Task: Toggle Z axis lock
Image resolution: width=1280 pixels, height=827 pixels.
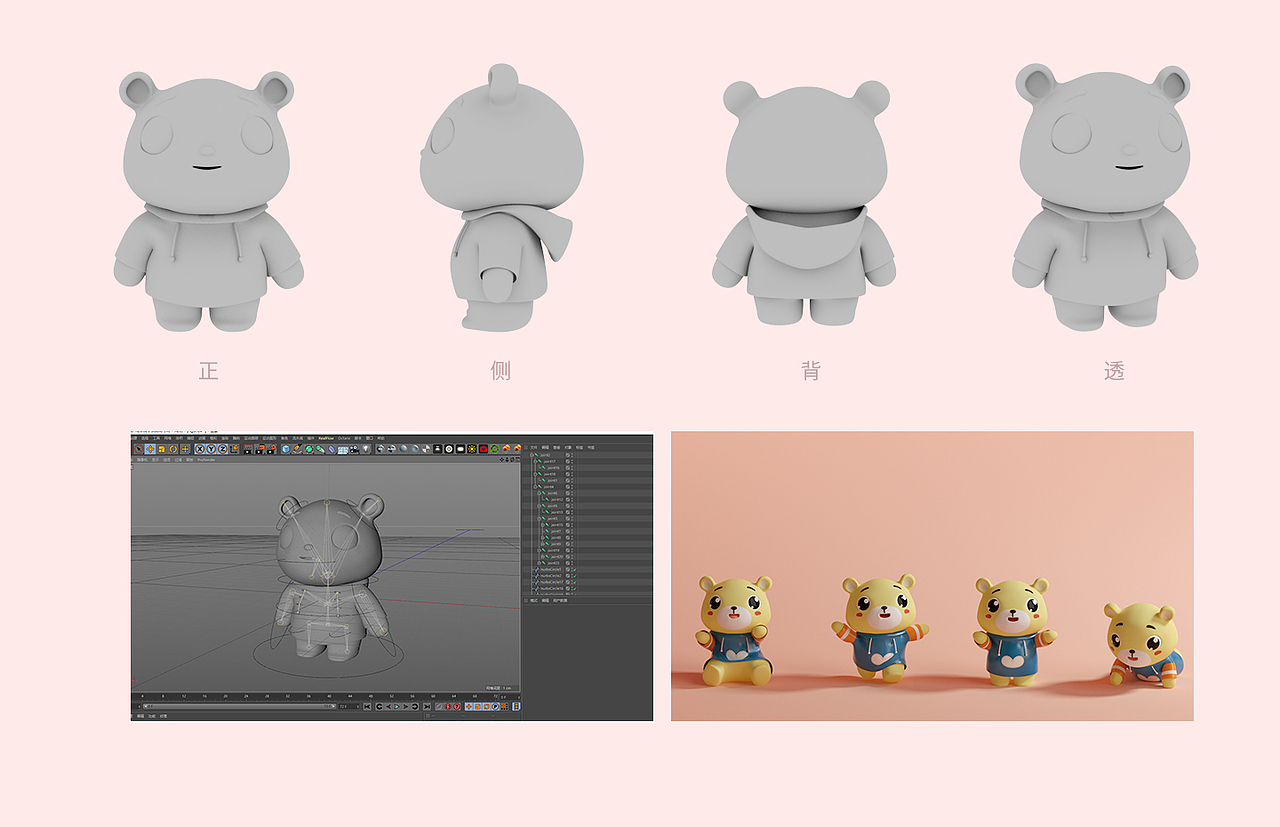Action: (223, 449)
